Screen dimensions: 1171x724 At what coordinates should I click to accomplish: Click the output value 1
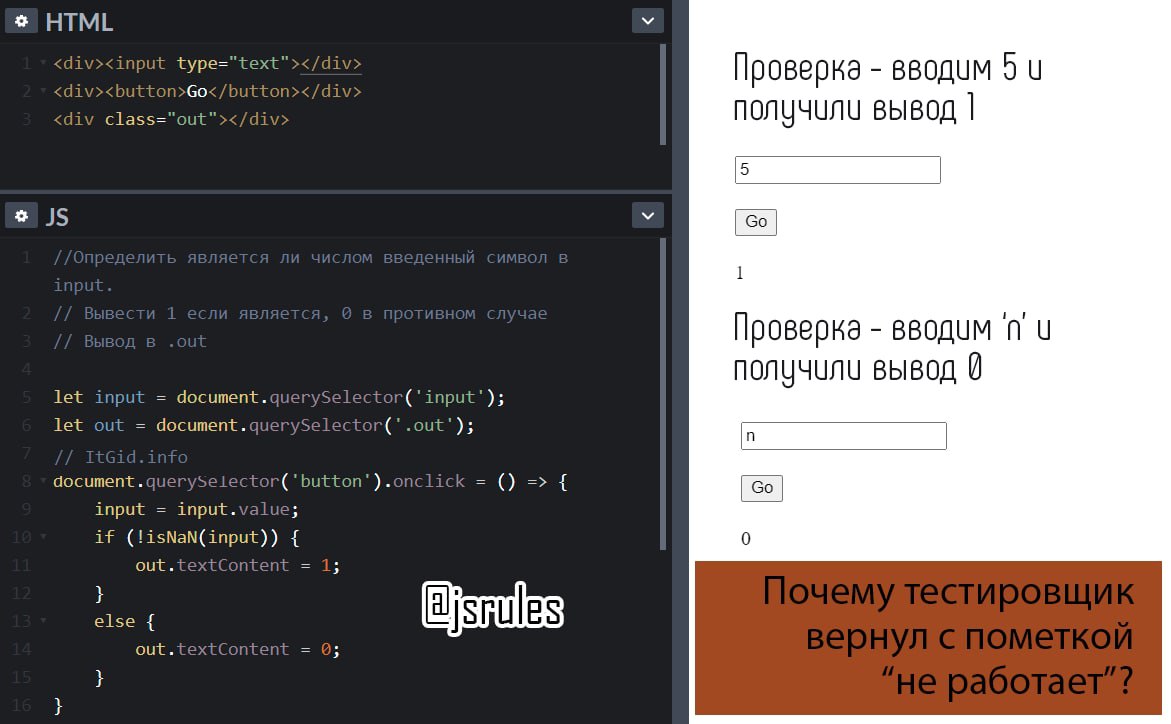pyautogui.click(x=739, y=273)
